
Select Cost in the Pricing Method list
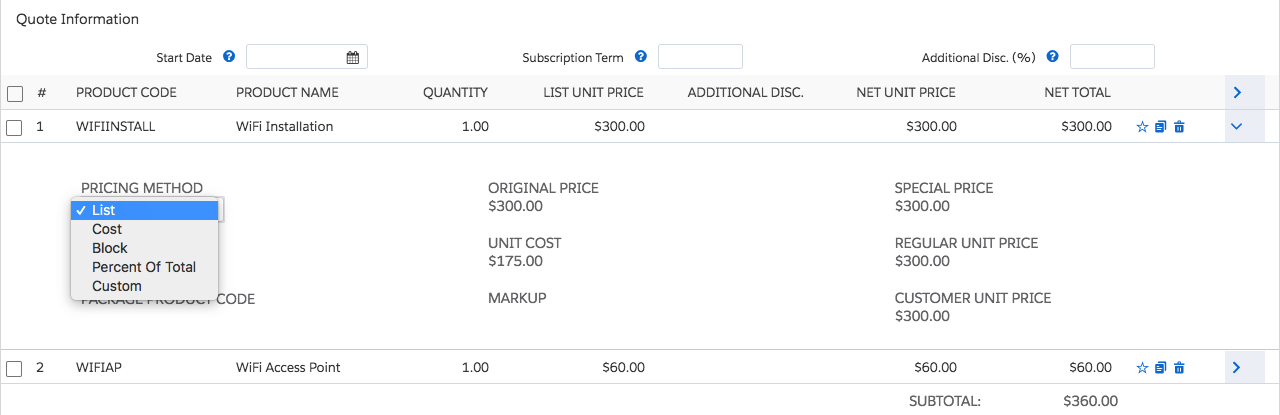[x=107, y=229]
